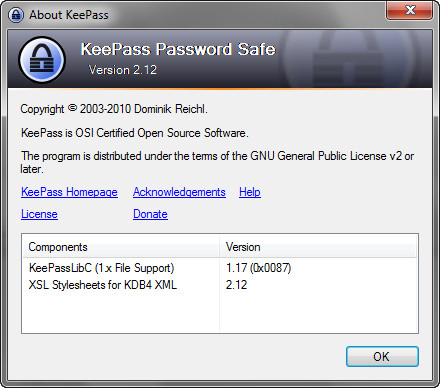440x388 pixels.
Task: View the License link
Action: (x=39, y=214)
